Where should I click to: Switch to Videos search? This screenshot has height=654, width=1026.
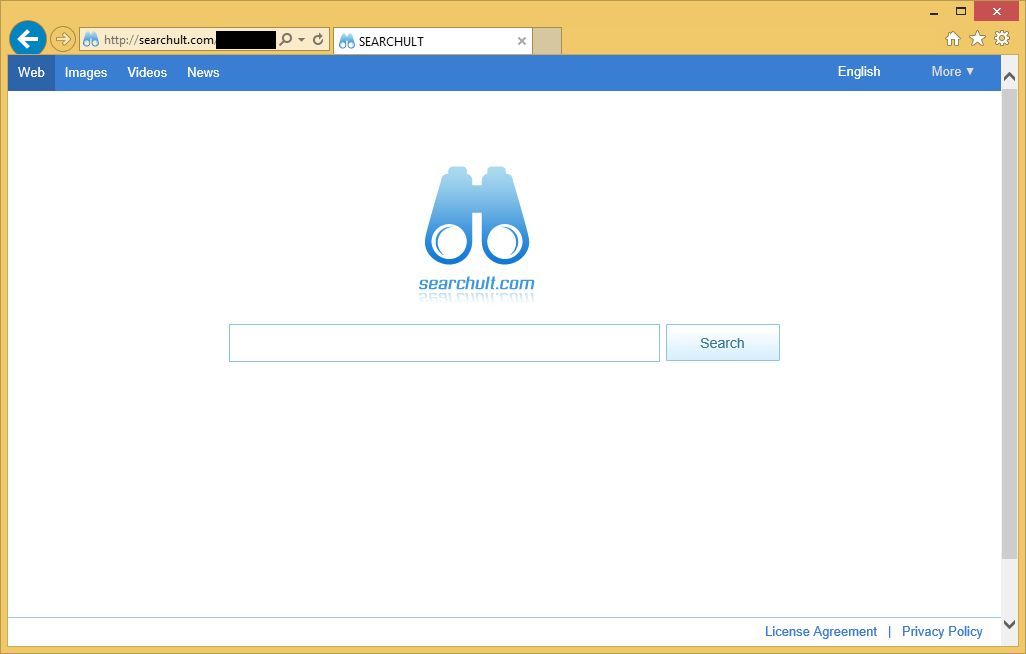click(147, 73)
